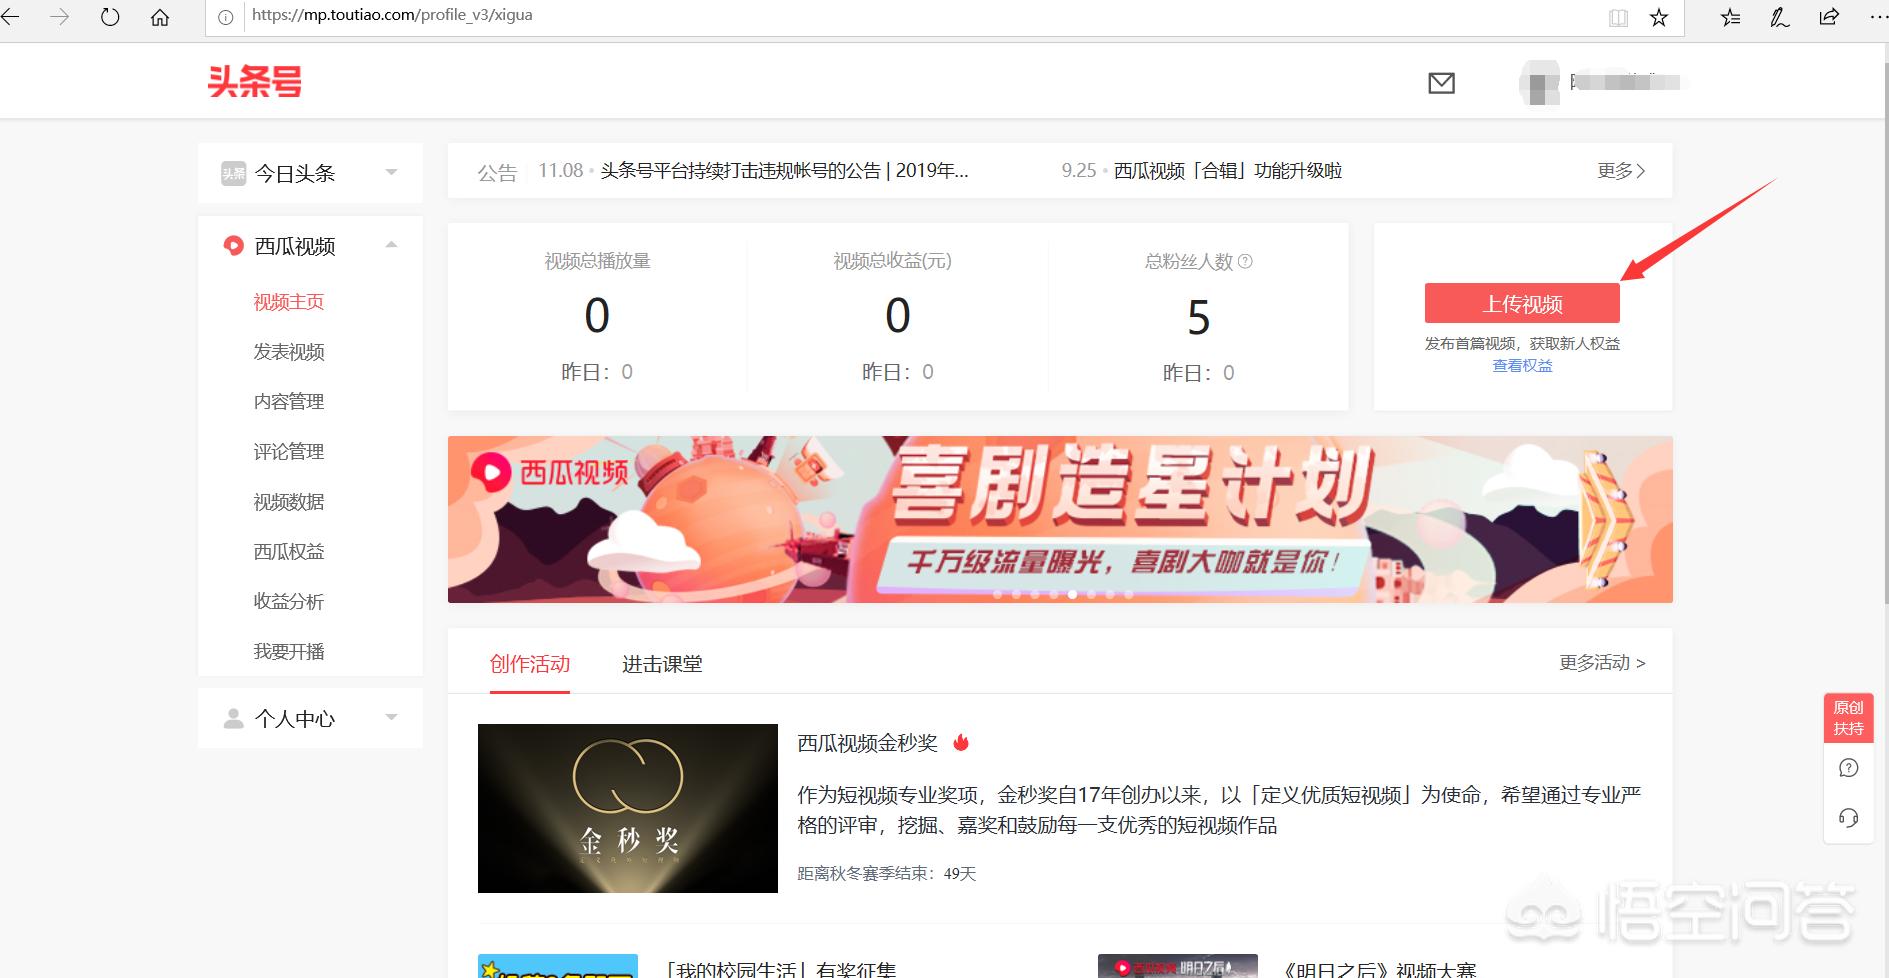This screenshot has height=978, width=1889.
Task: Open the 喜剧造星计划 banner
Action: [1060, 519]
